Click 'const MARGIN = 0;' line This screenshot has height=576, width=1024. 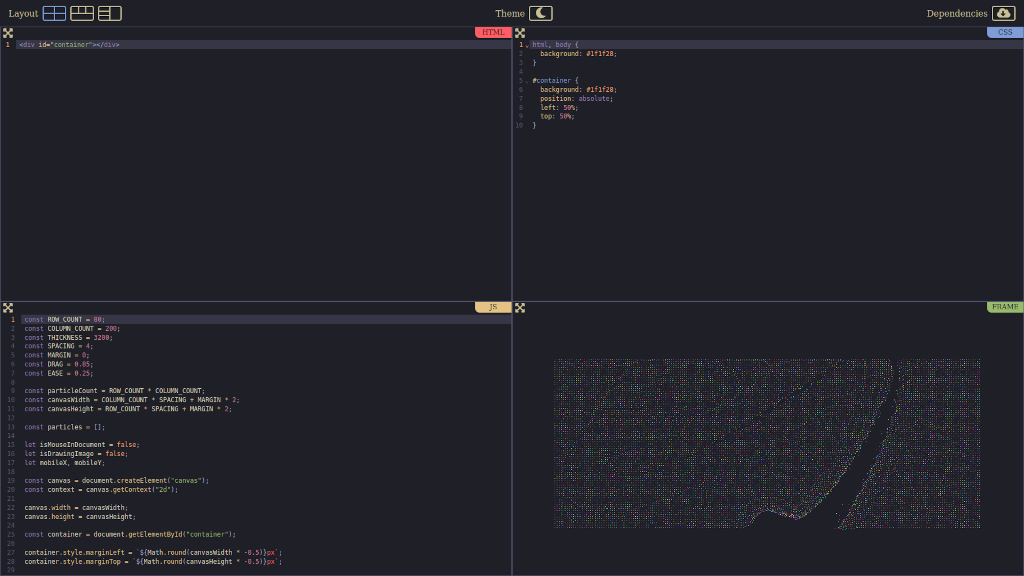57,355
